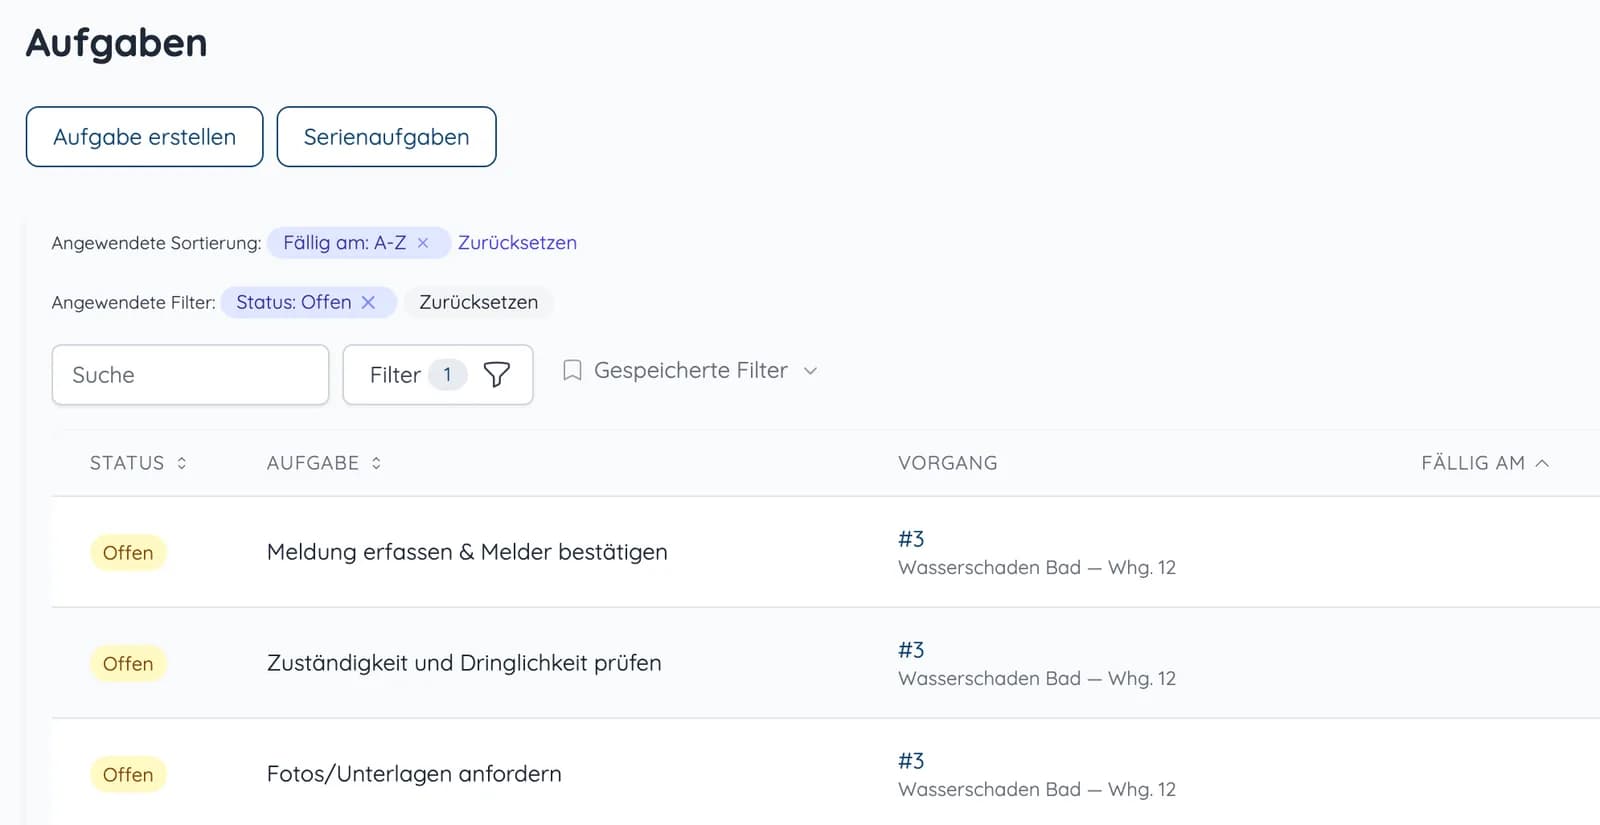Click the Aufgabe erstellen button
The width and height of the screenshot is (1600, 825).
pyautogui.click(x=144, y=137)
